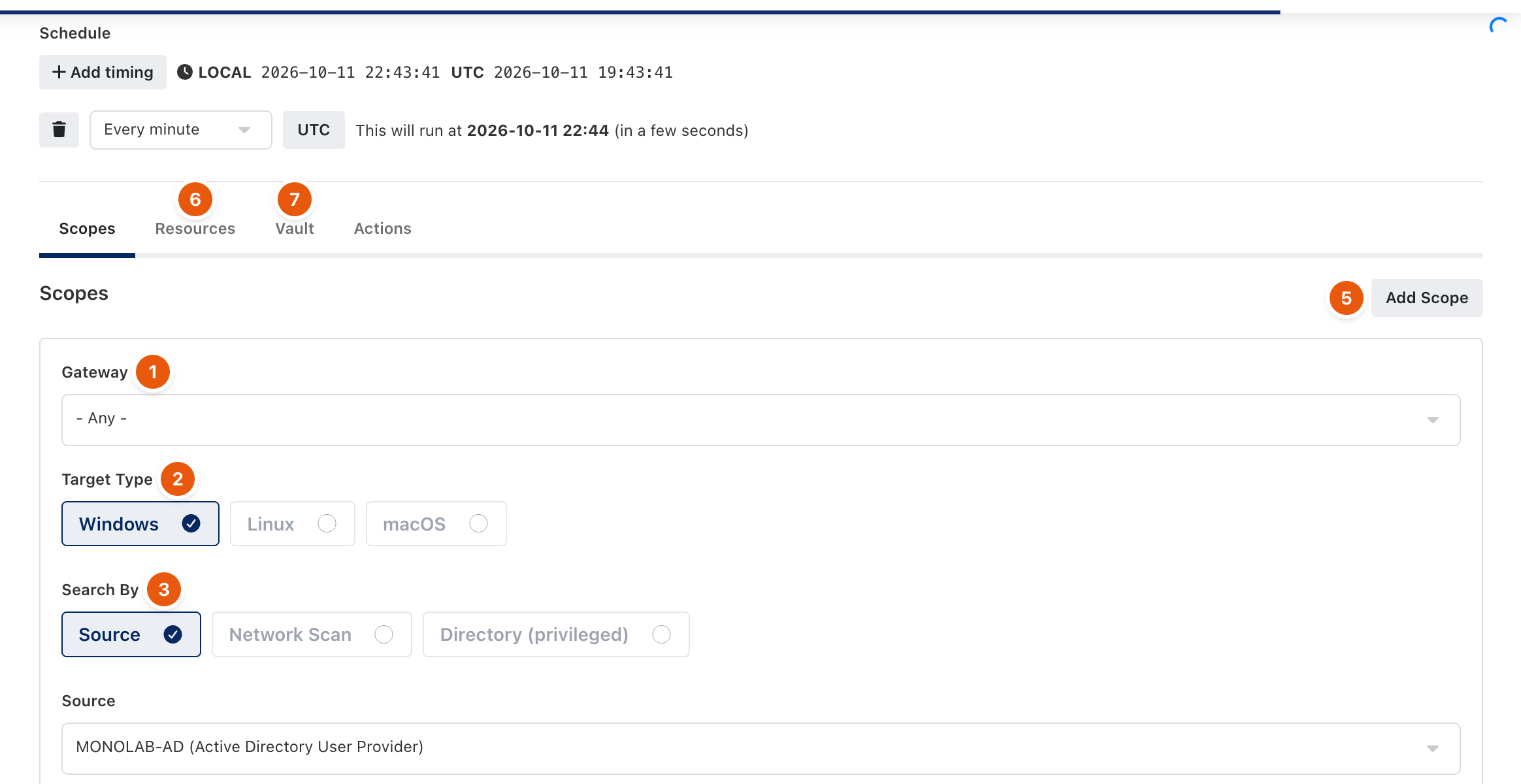Click the LOCAL 2026-10-11 22:43:41 timestamp

319,72
